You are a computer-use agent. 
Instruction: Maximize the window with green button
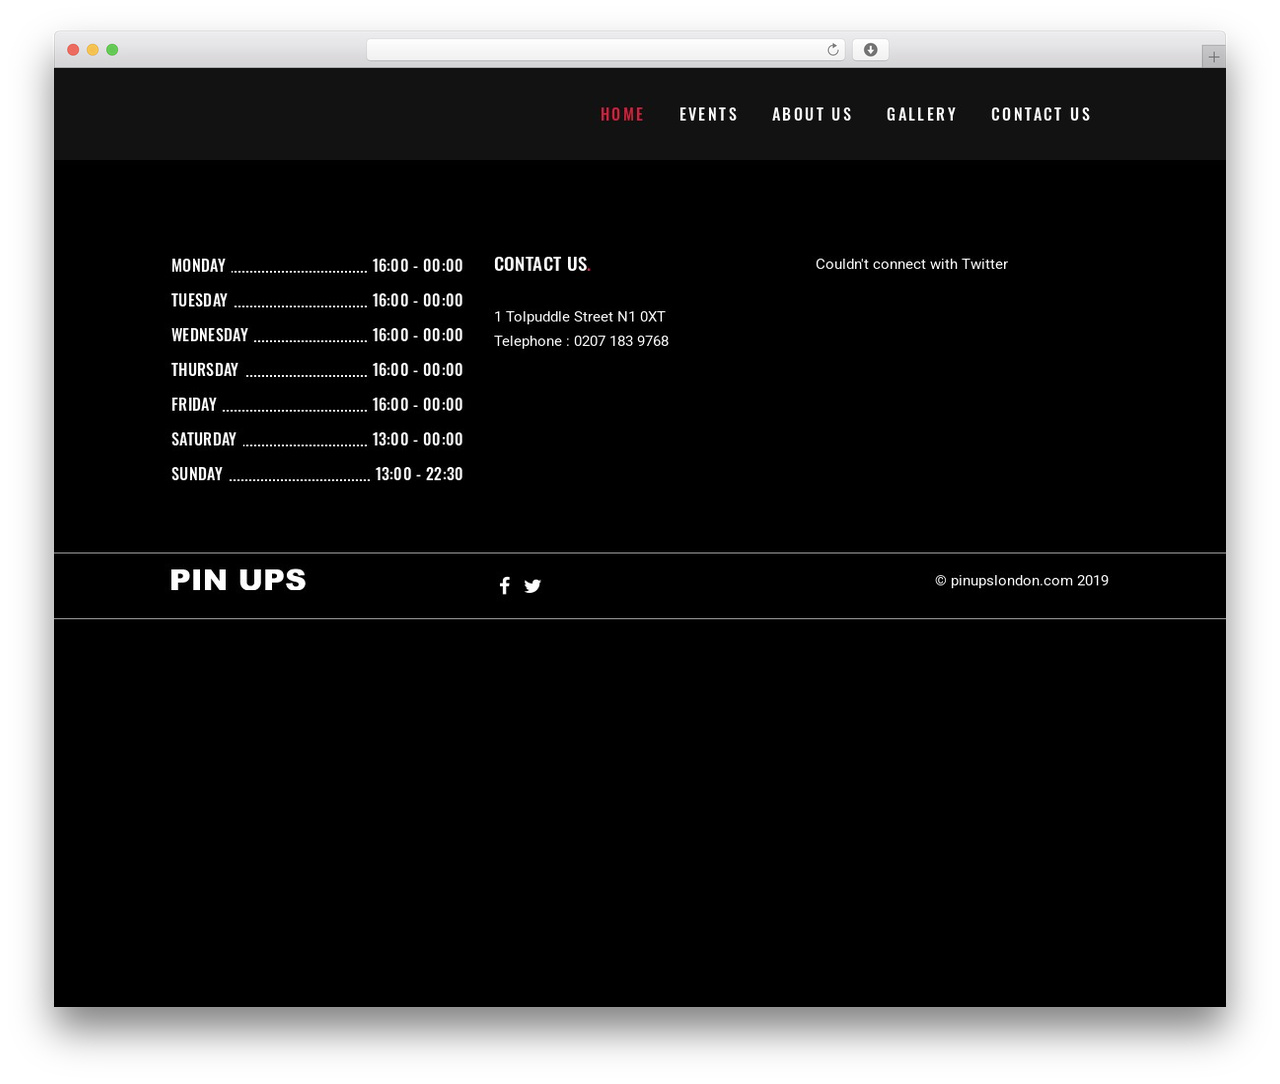point(112,50)
